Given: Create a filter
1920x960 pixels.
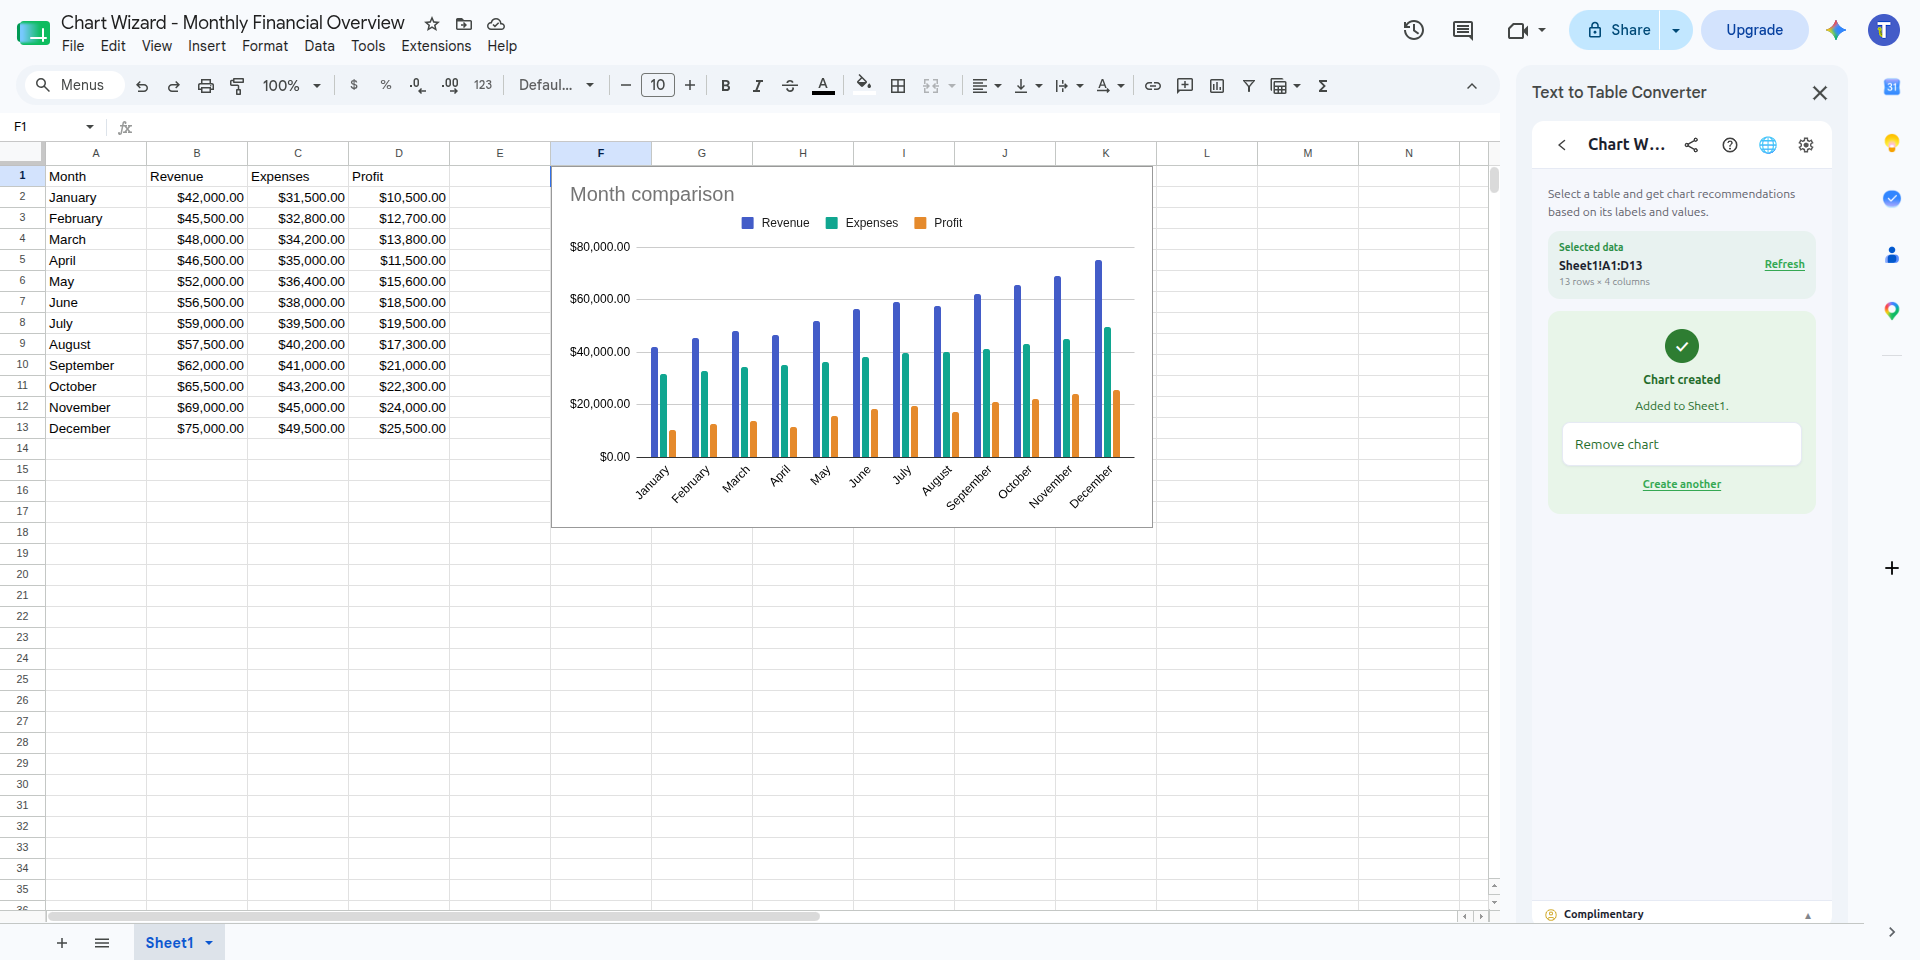Looking at the screenshot, I should [x=1249, y=86].
